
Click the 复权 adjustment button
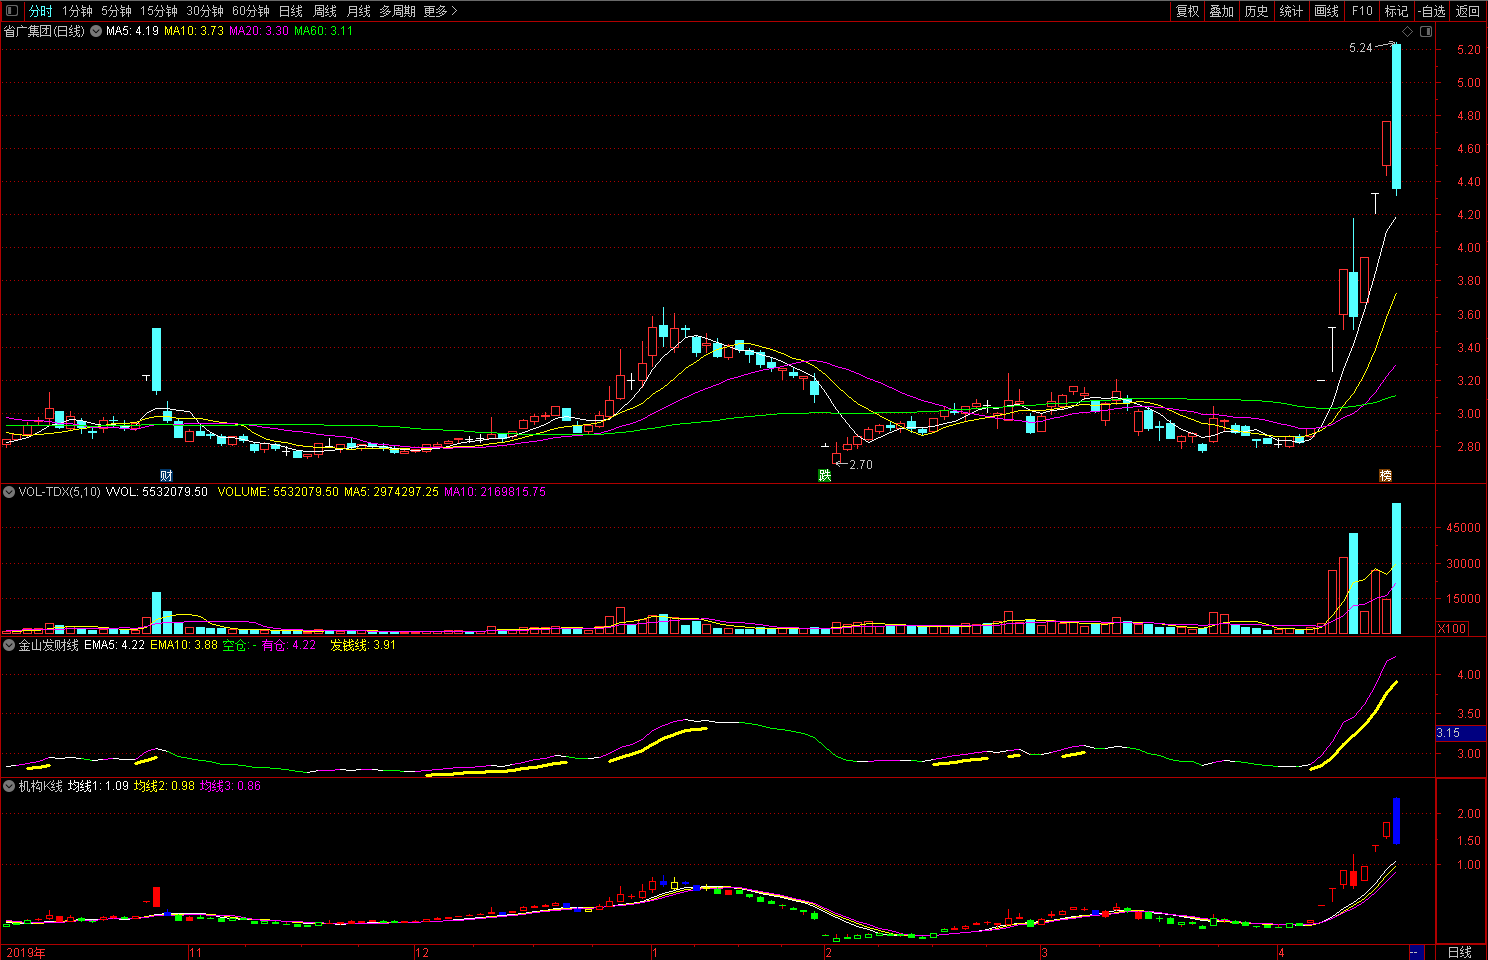[x=1187, y=11]
